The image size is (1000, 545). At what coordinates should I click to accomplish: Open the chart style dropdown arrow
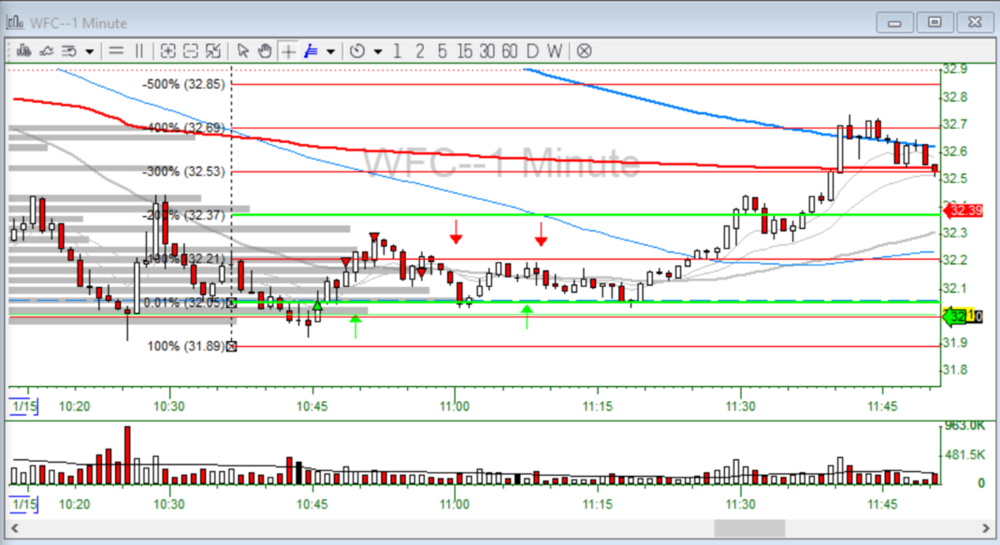pos(90,51)
